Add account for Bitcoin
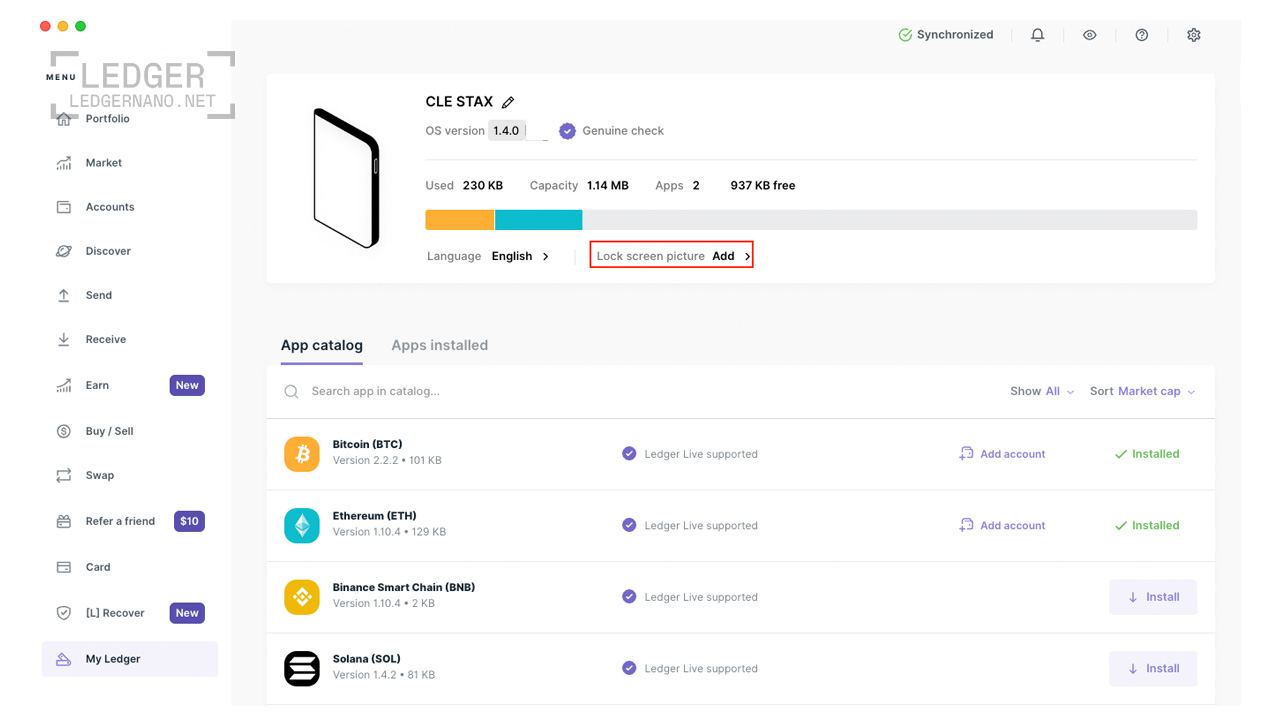The width and height of the screenshot is (1280, 720). pos(1002,454)
